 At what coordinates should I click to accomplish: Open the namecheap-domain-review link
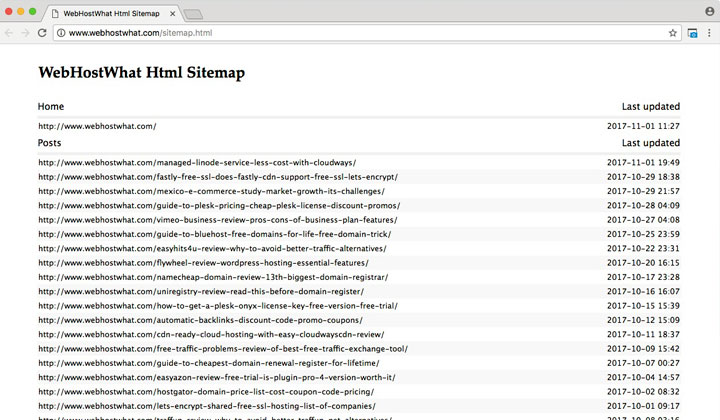(x=213, y=277)
